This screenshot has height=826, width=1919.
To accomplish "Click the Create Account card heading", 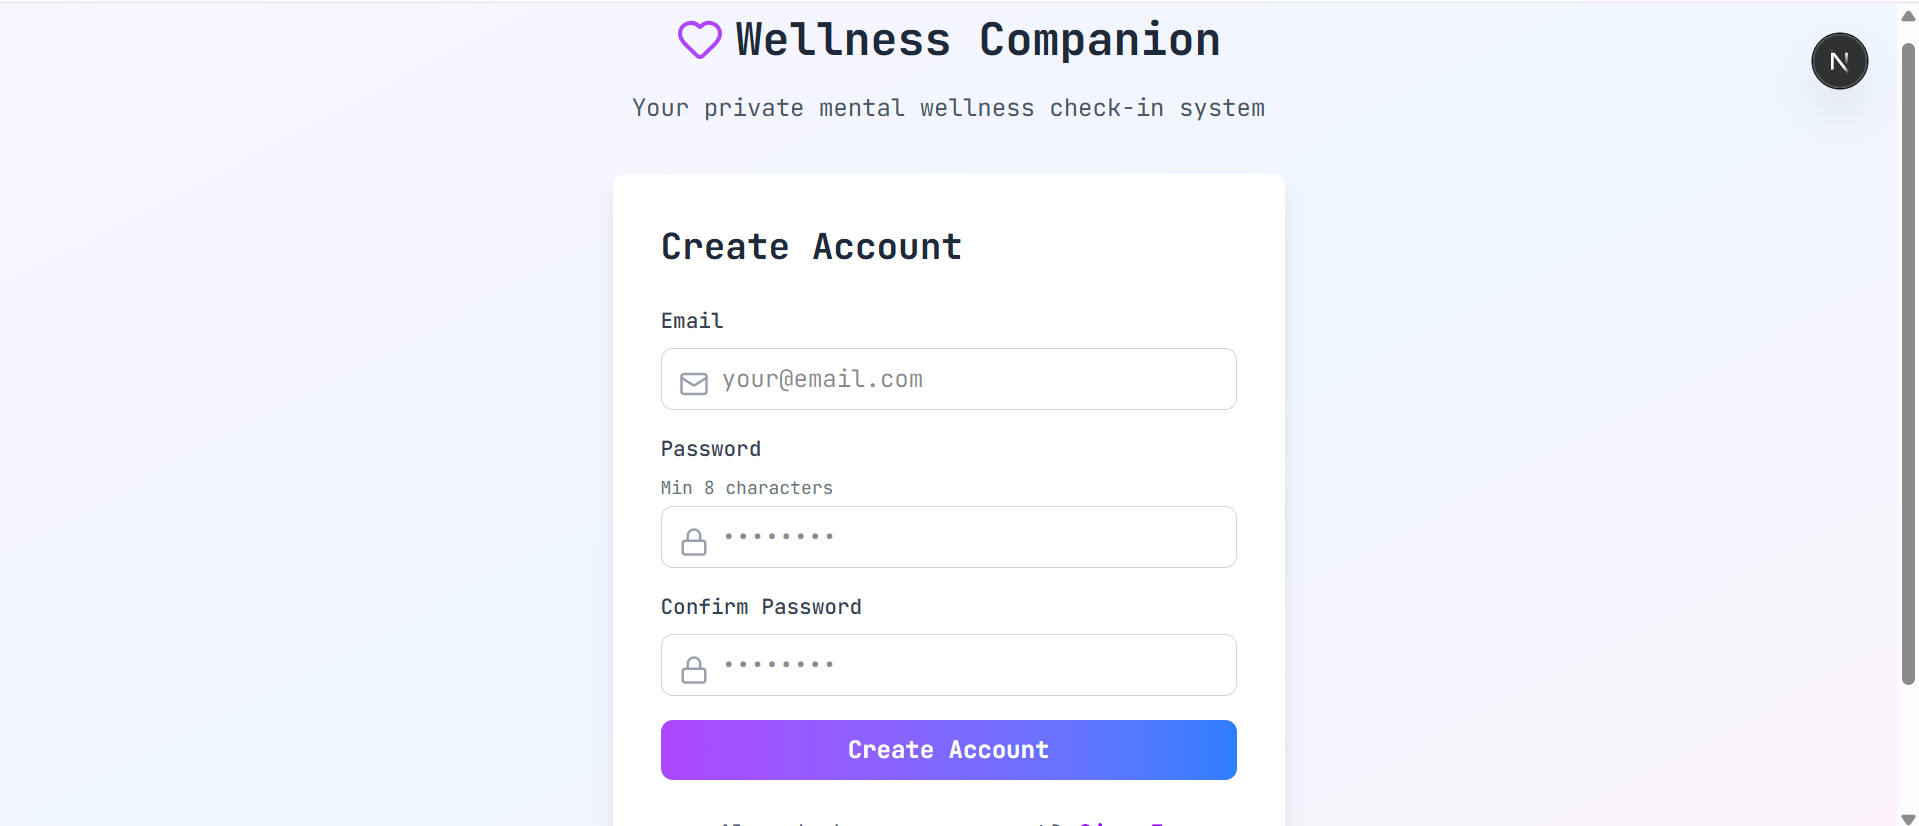I will (811, 247).
